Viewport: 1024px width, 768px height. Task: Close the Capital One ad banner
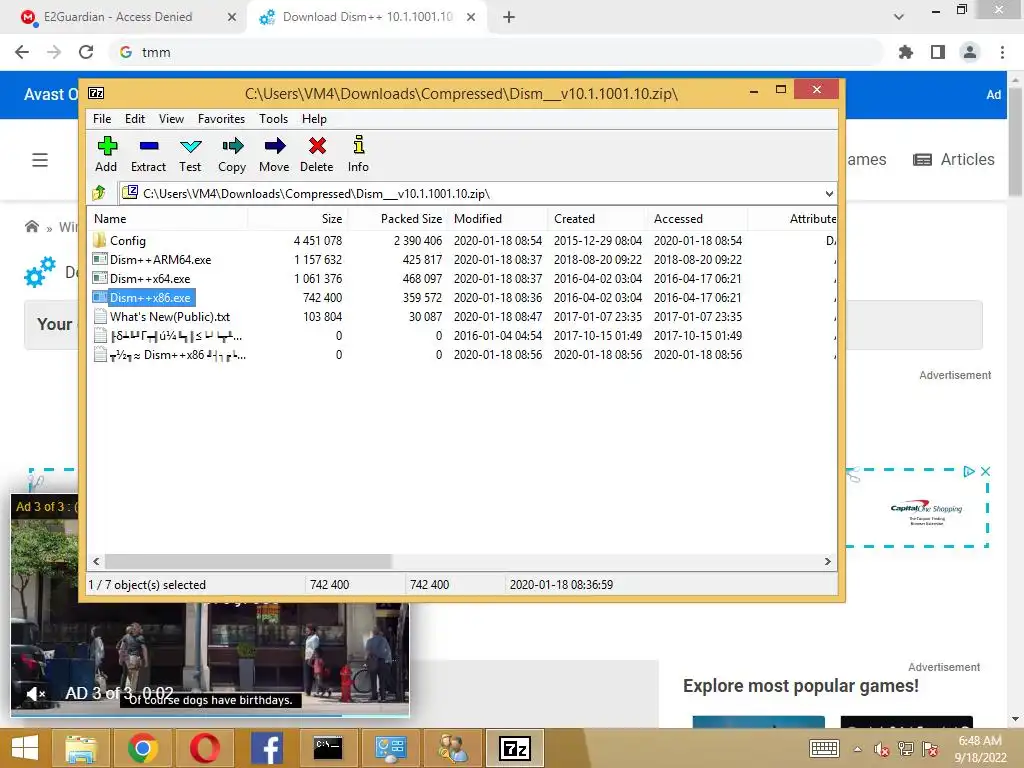pos(985,471)
